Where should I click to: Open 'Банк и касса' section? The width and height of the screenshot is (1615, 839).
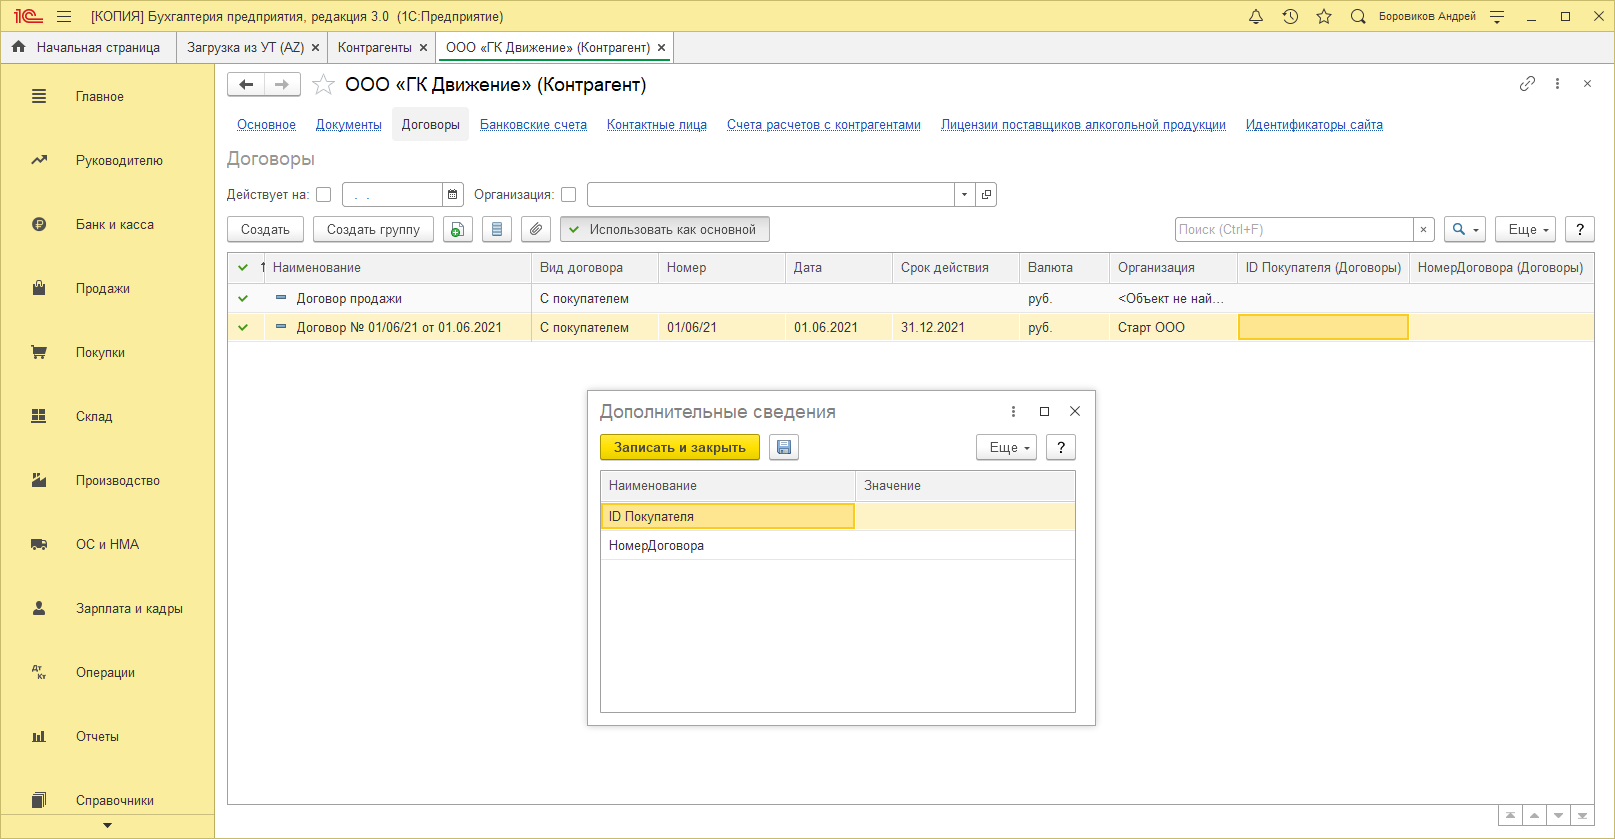click(x=115, y=225)
